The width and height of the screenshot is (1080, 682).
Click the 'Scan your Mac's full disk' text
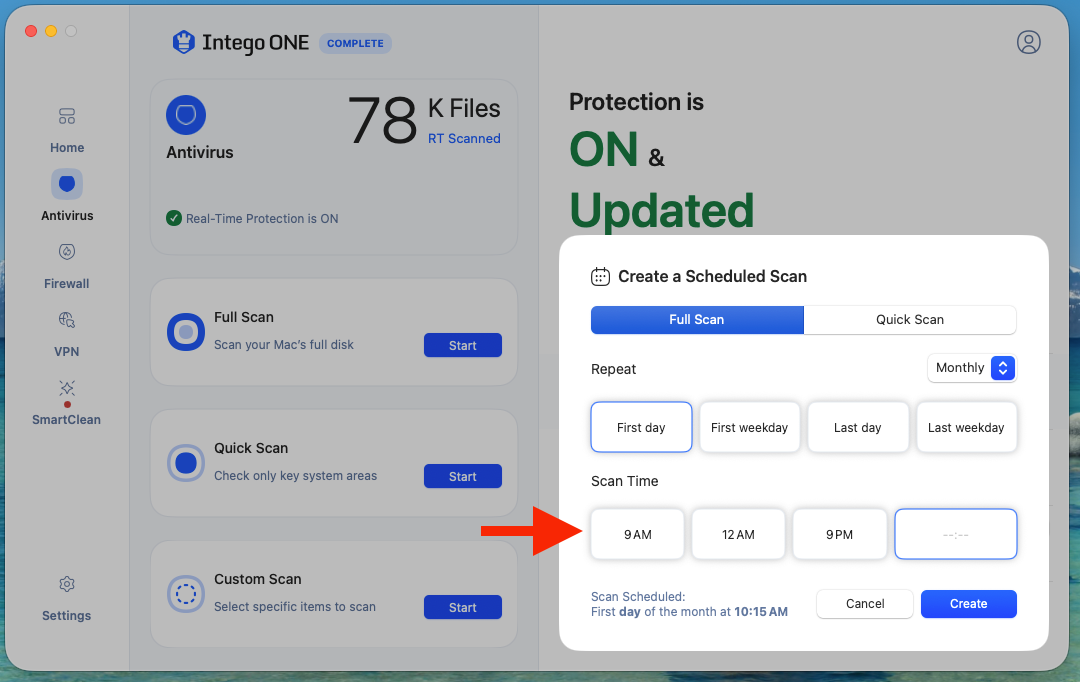point(284,344)
